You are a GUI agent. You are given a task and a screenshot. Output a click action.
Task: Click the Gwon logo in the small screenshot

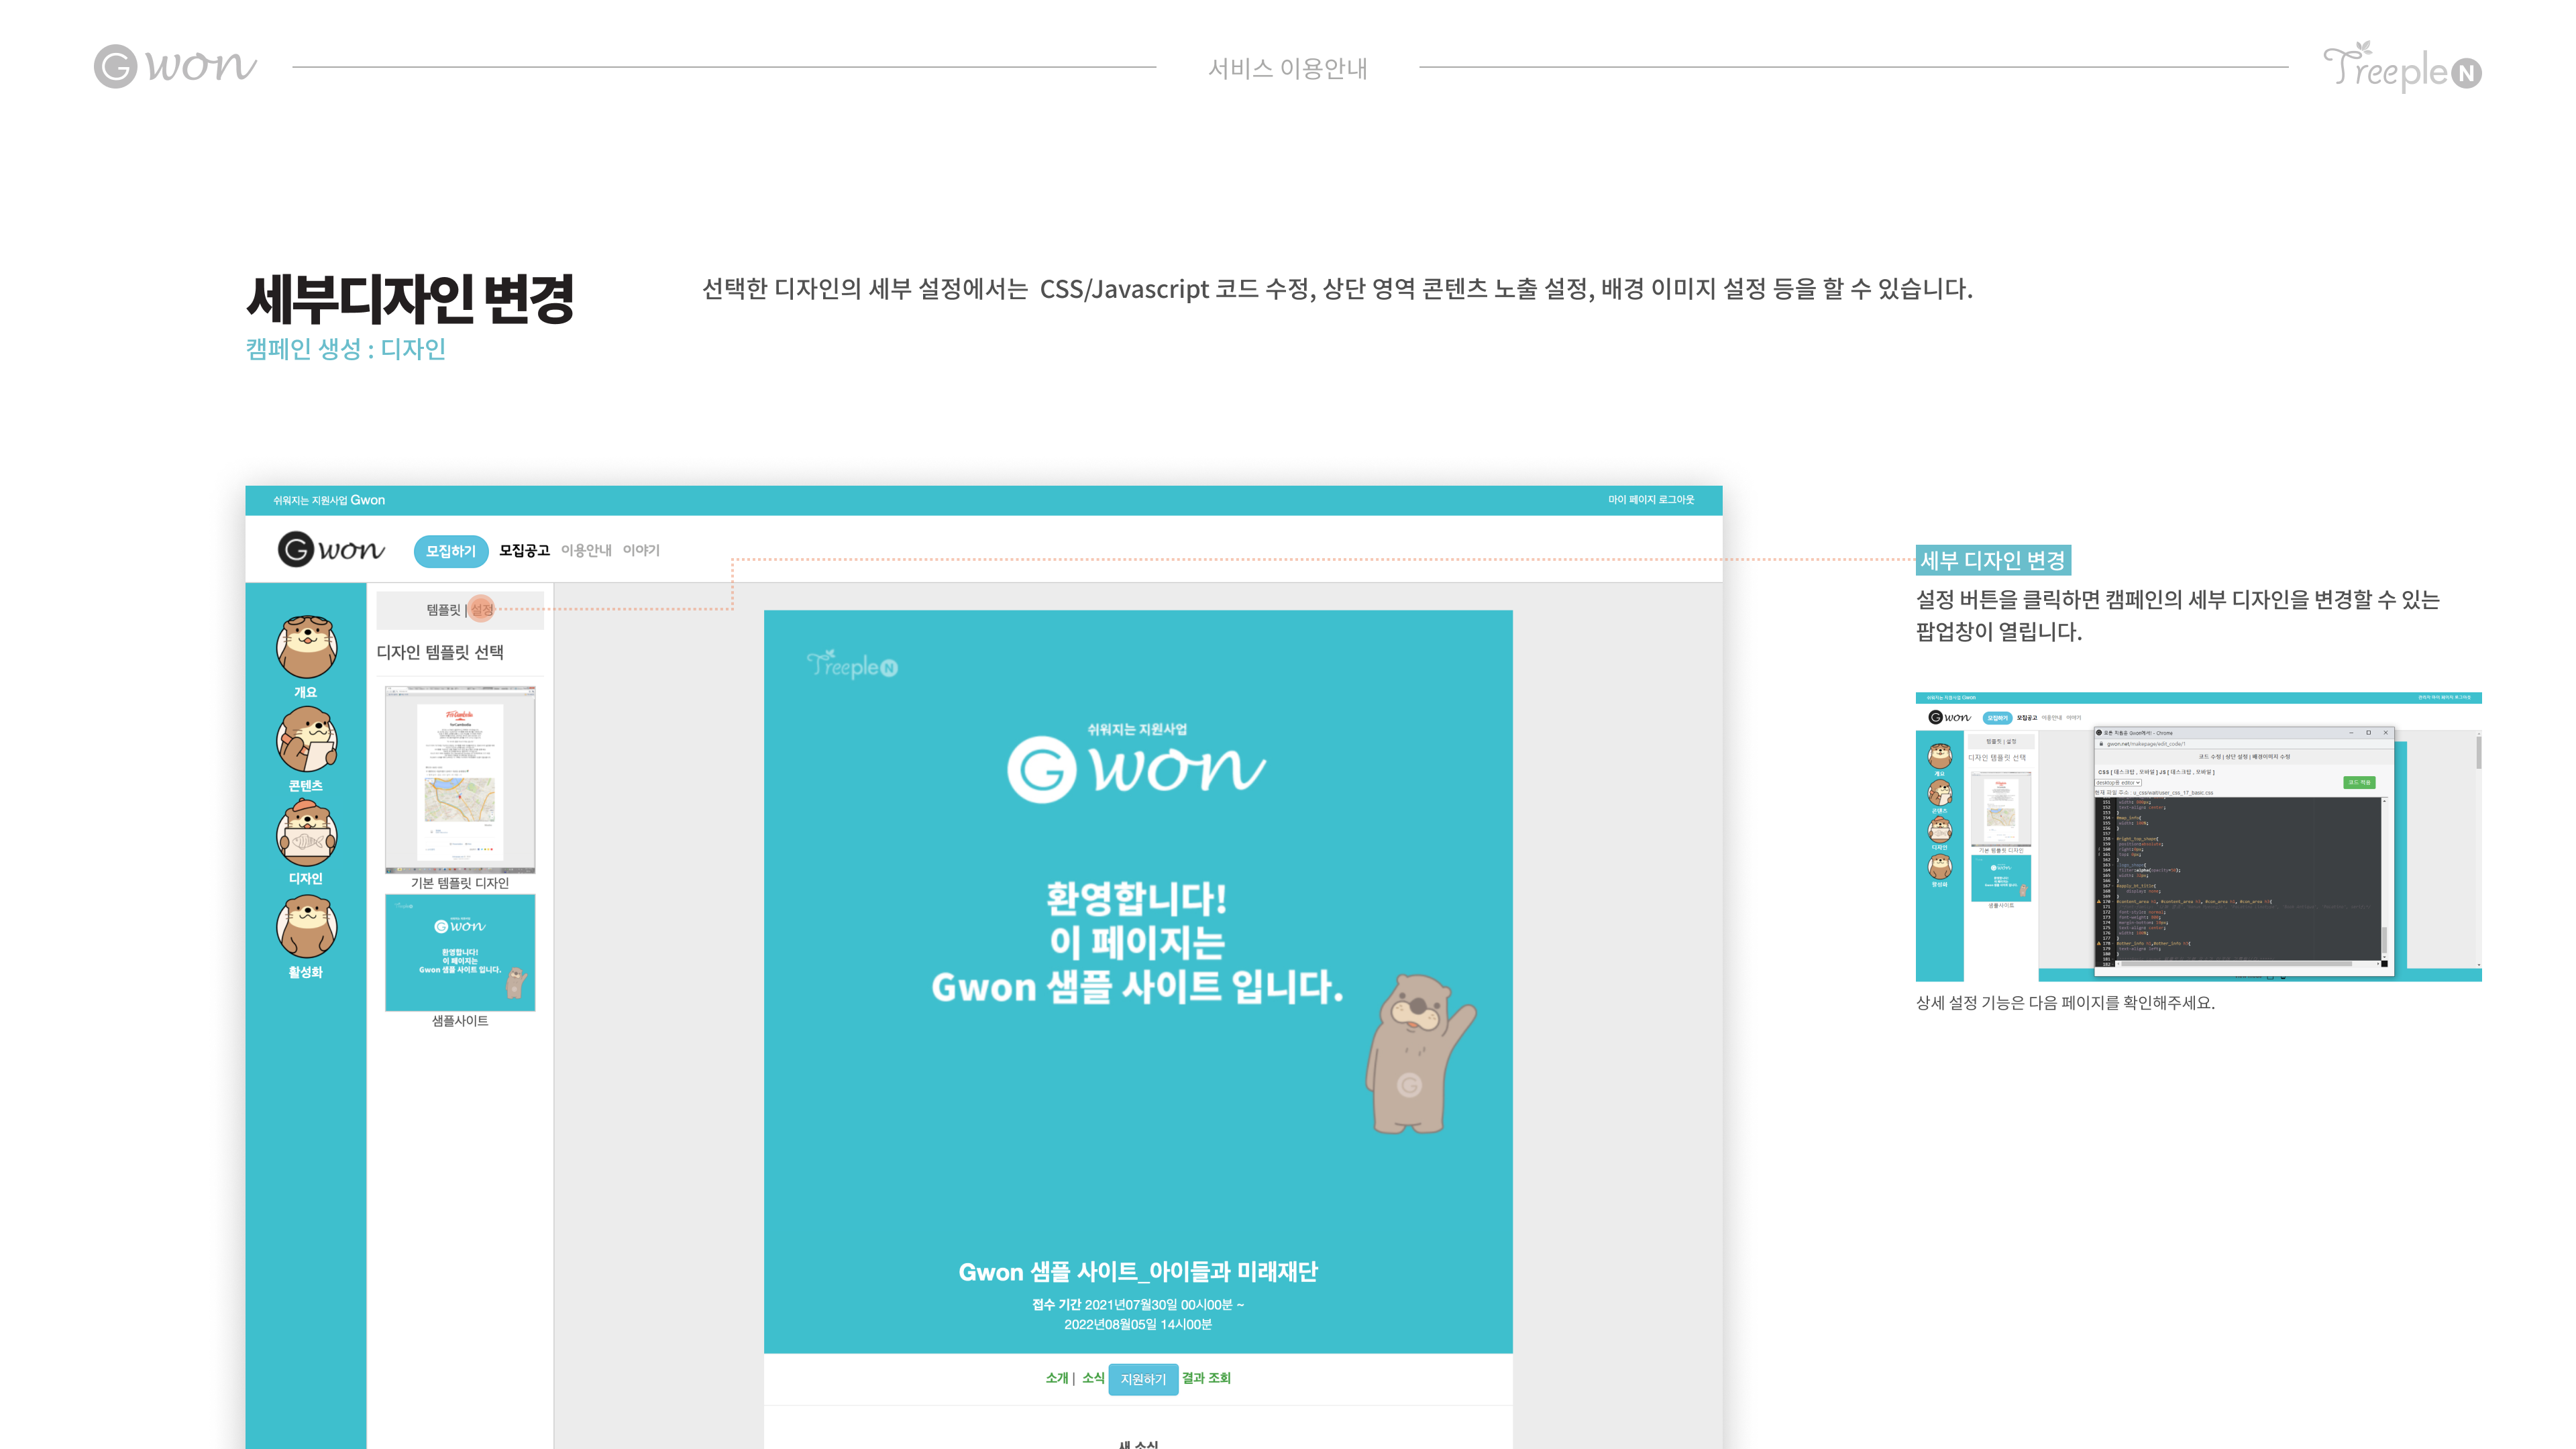1949,717
